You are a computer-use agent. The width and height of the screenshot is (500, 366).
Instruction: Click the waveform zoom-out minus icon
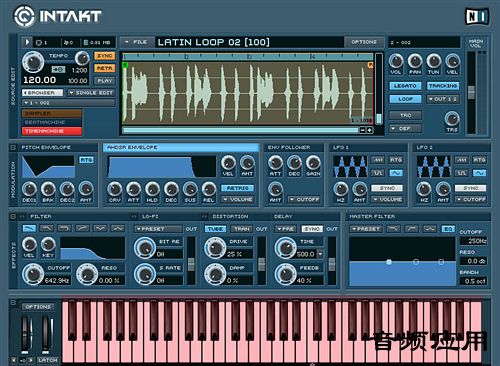(x=363, y=130)
